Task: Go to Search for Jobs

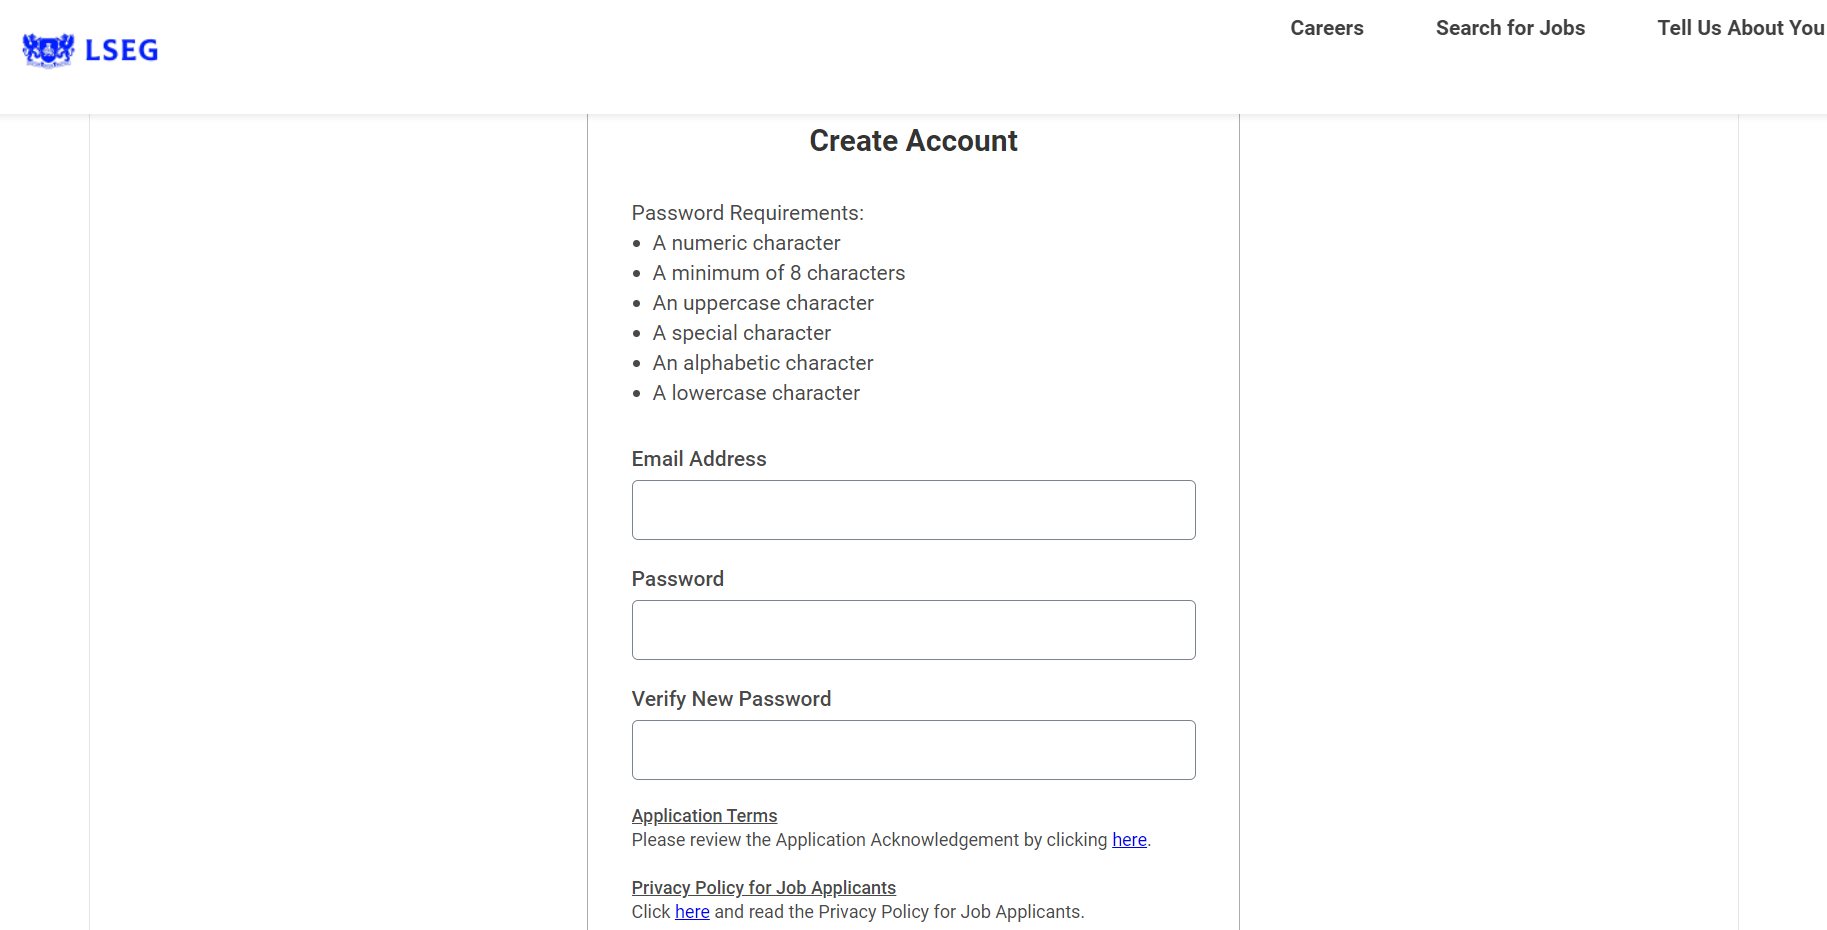Action: pyautogui.click(x=1510, y=28)
